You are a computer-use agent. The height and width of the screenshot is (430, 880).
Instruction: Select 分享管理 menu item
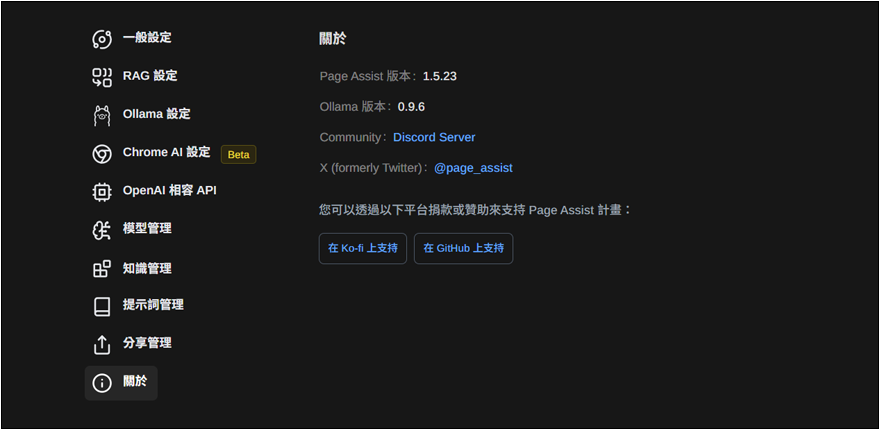click(147, 343)
